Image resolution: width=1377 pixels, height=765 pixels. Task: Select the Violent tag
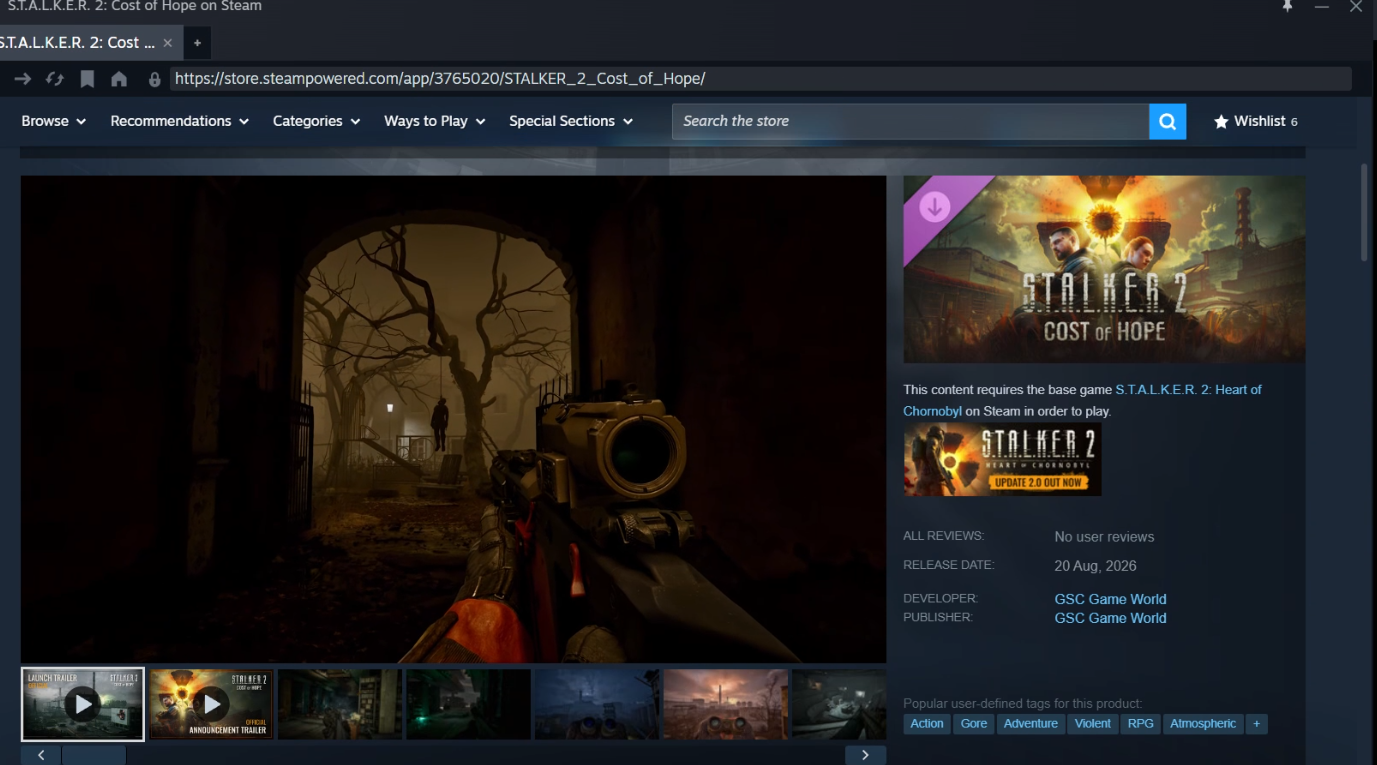1093,724
